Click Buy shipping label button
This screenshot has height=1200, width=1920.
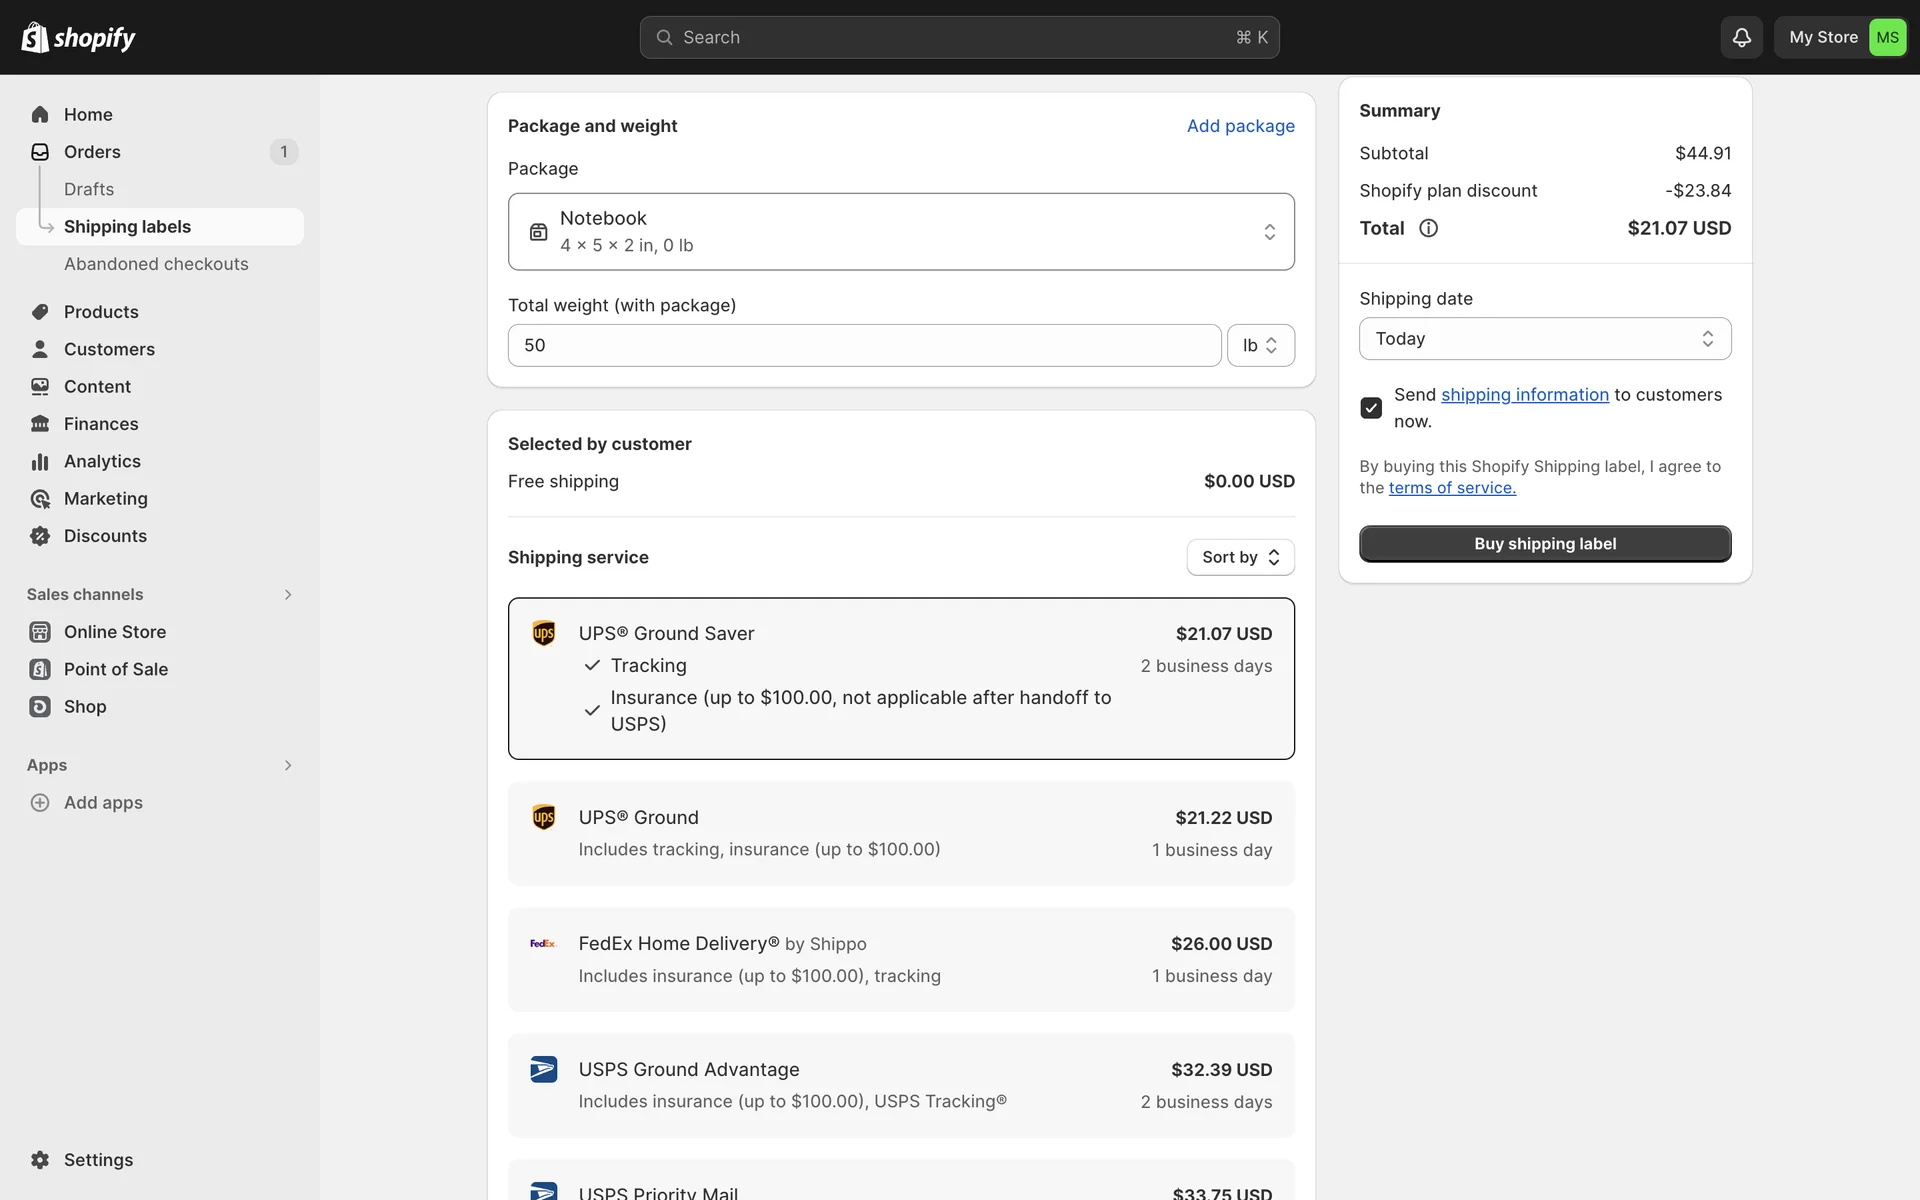coord(1544,544)
